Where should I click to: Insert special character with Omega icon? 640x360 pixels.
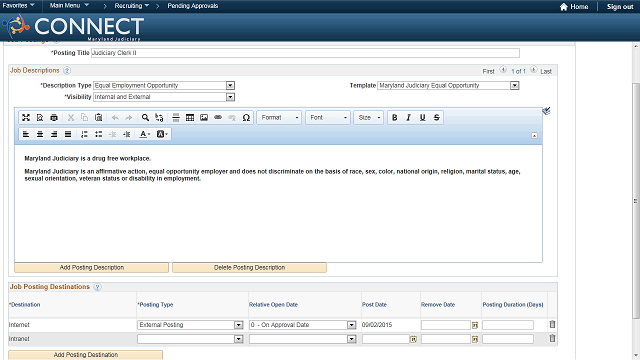[246, 118]
